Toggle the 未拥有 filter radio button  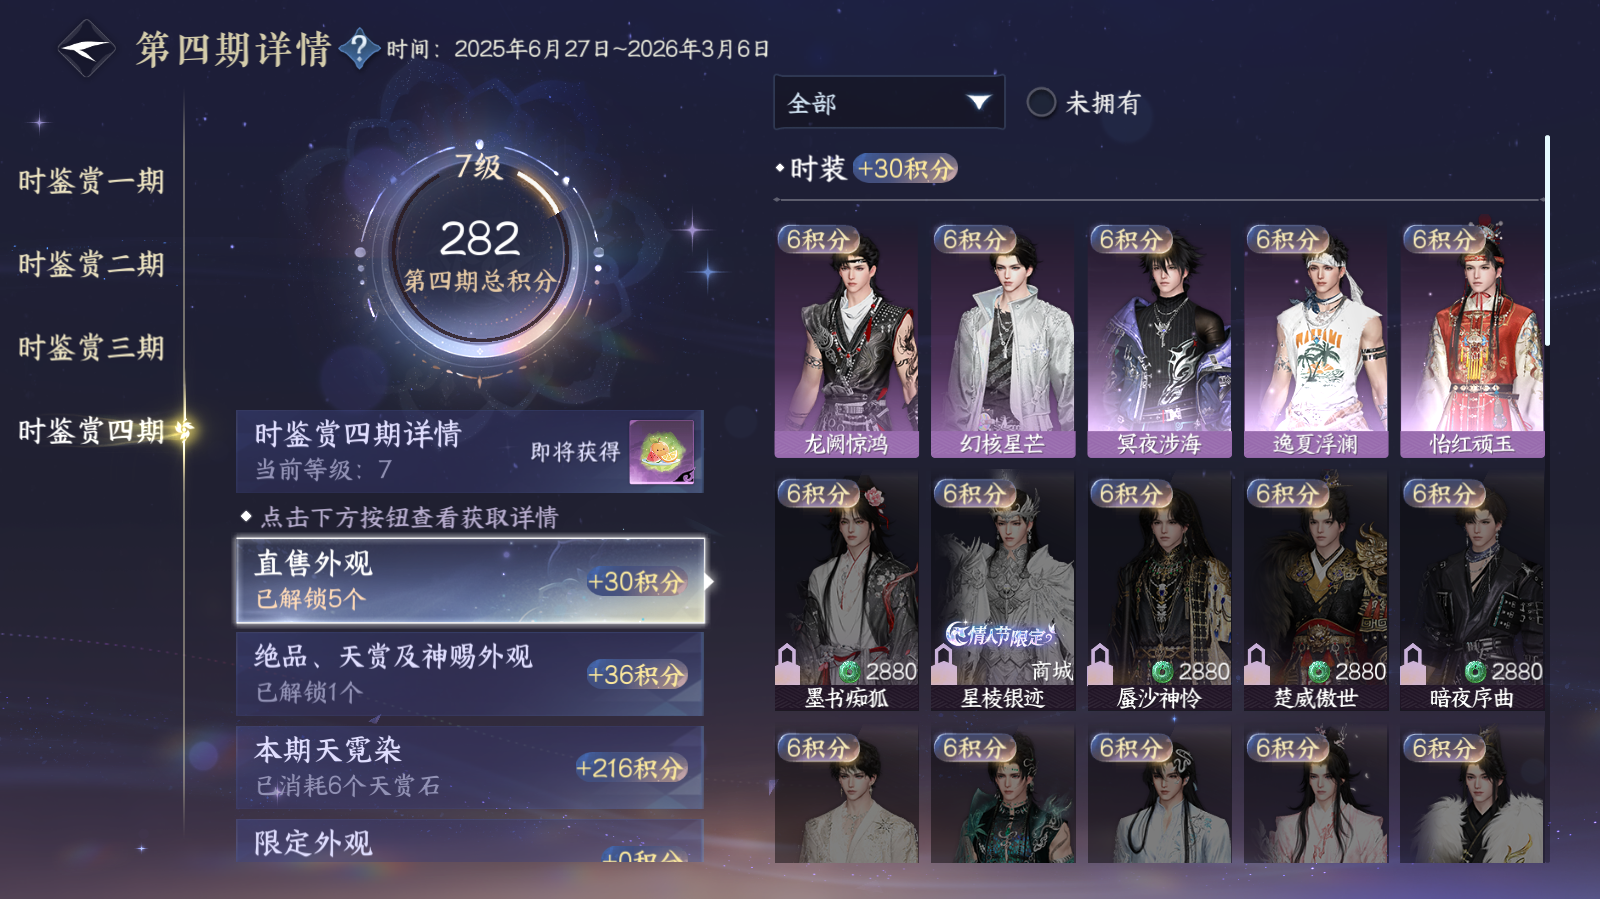point(1041,102)
